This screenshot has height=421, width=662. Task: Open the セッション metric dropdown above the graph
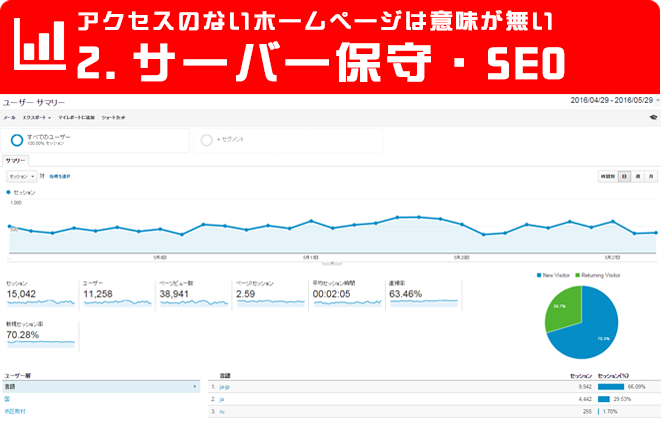[19, 176]
